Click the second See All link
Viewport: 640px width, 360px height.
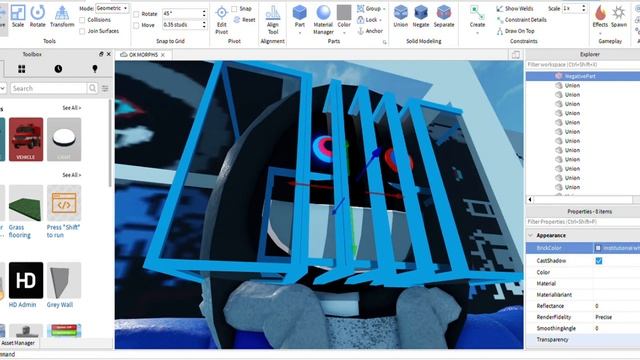coord(72,175)
